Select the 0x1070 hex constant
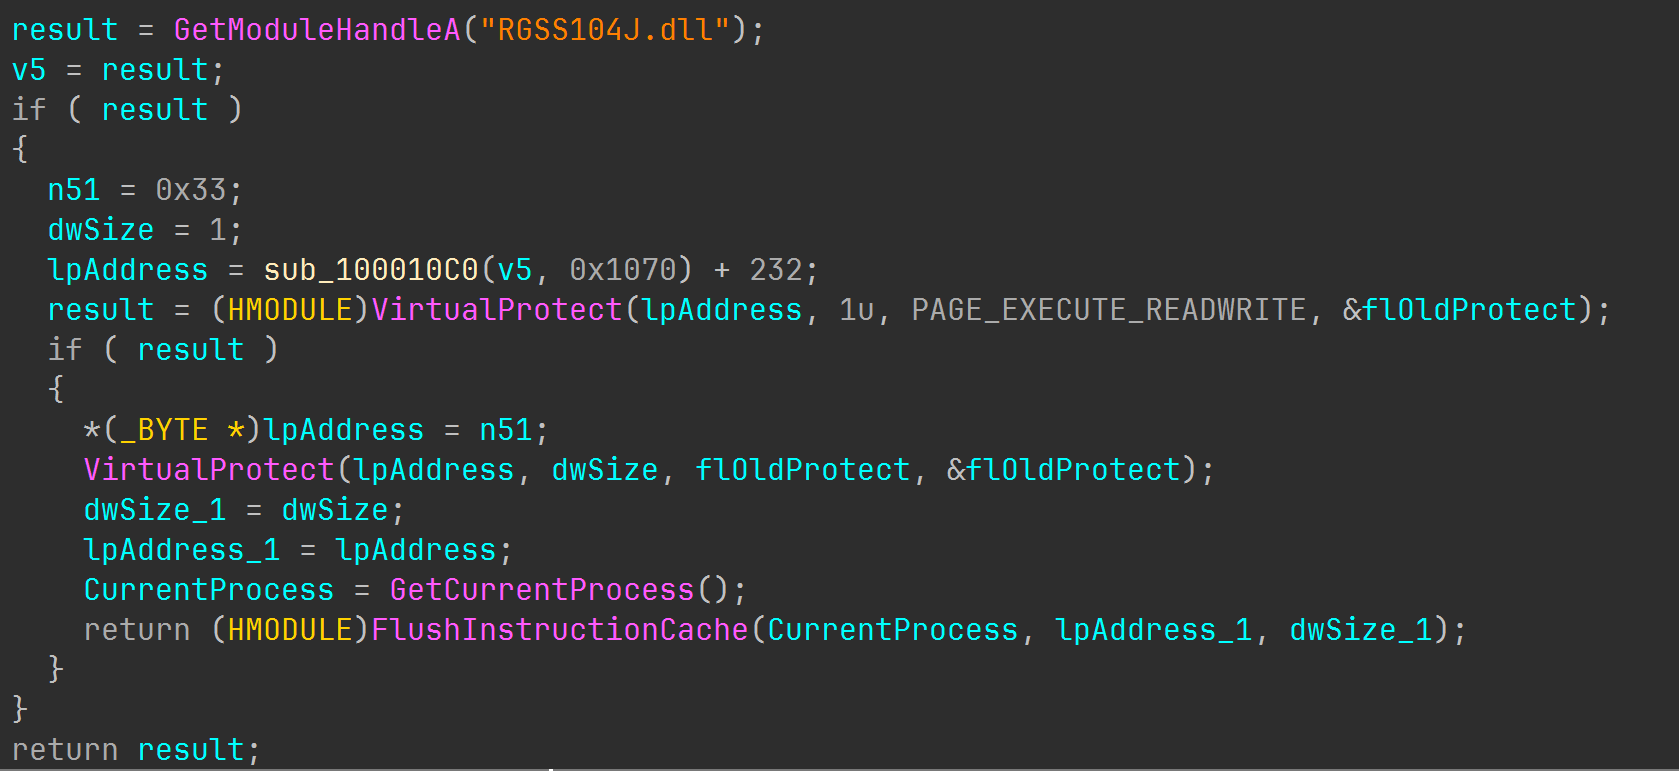The width and height of the screenshot is (1679, 771). pos(623,270)
